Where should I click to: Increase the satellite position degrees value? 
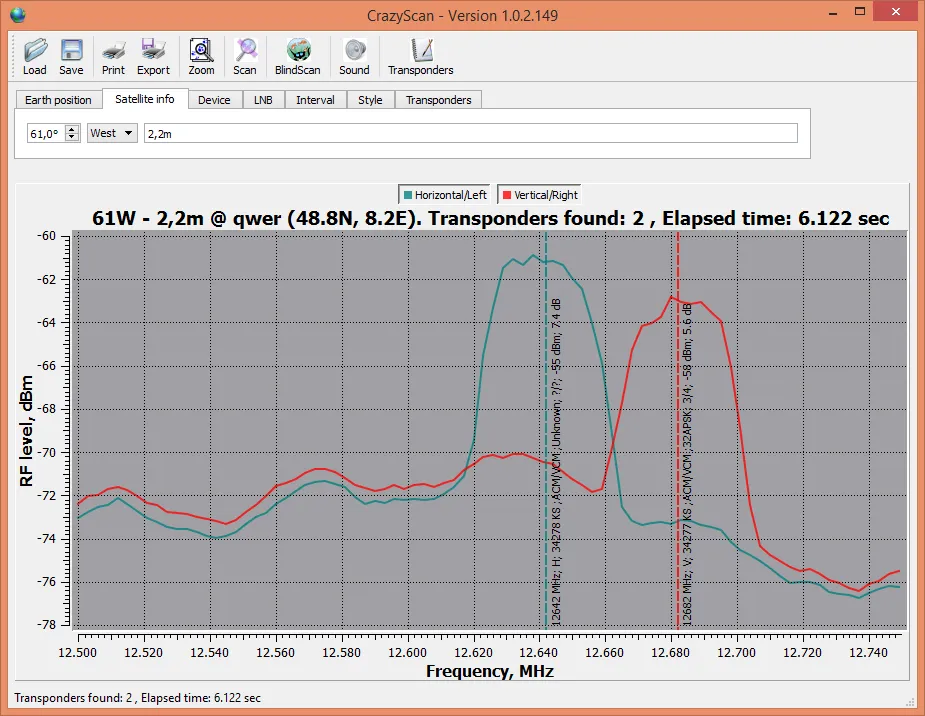(72, 129)
